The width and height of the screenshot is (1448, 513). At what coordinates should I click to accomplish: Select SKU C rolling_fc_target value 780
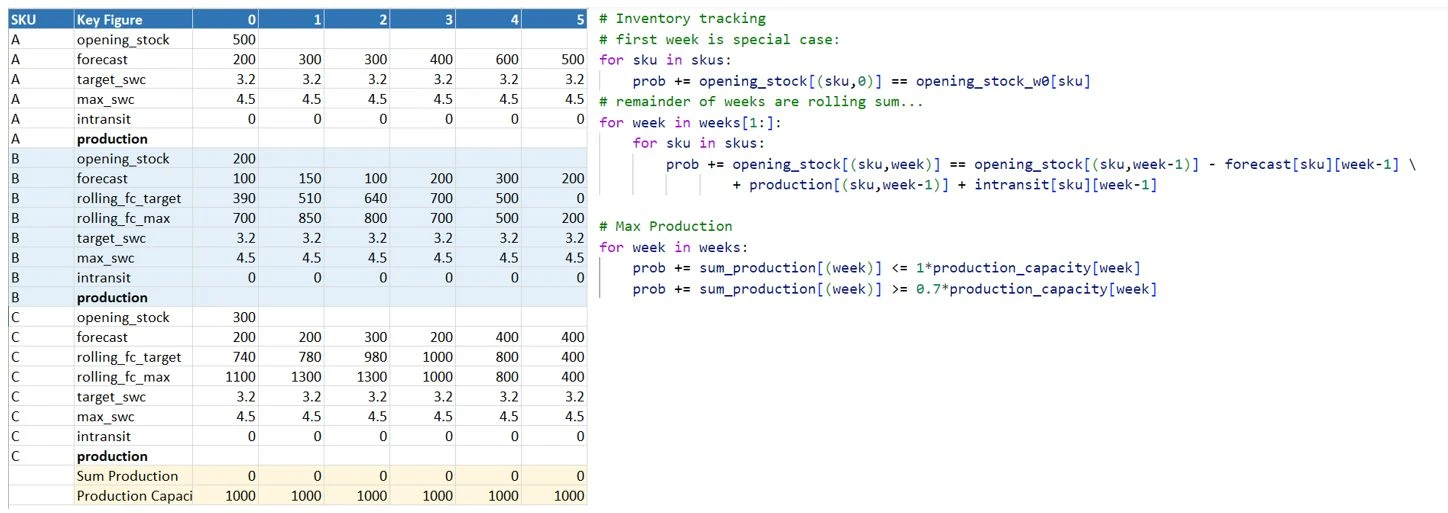(291, 357)
